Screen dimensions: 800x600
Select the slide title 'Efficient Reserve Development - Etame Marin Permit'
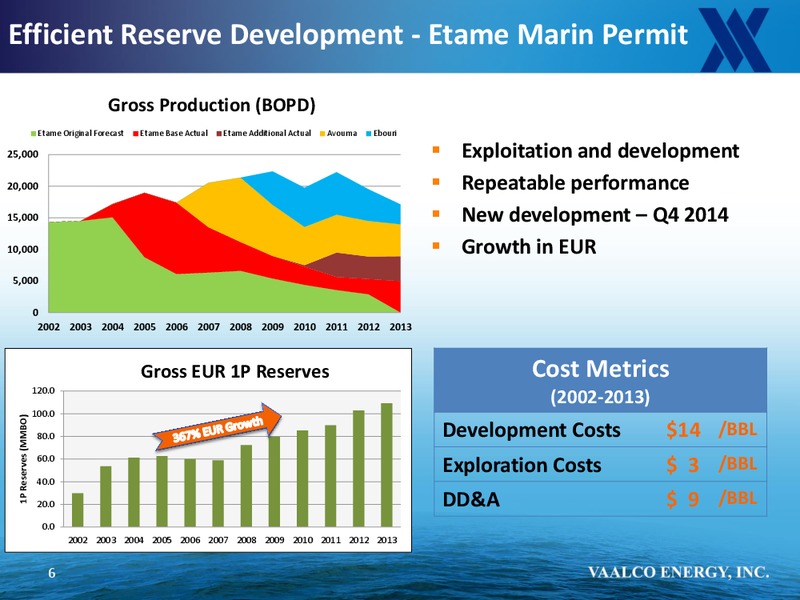[x=348, y=35]
